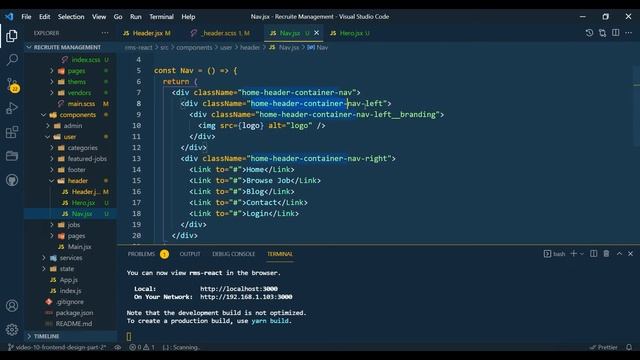Click the errors and warnings status indicator
The width and height of the screenshot is (640, 360).
[142, 347]
